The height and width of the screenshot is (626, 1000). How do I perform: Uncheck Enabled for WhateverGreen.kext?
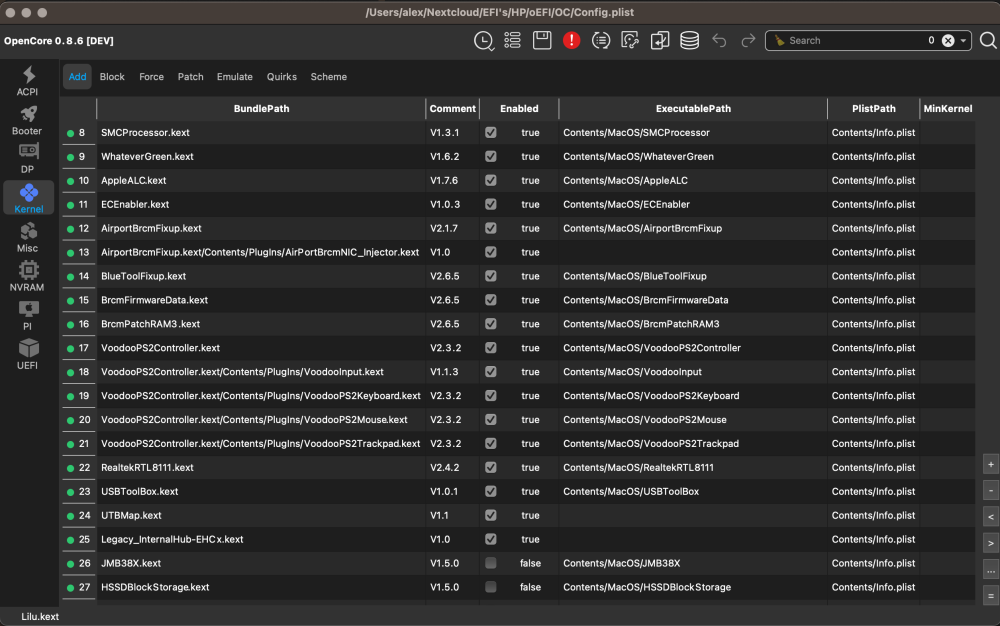[x=490, y=156]
